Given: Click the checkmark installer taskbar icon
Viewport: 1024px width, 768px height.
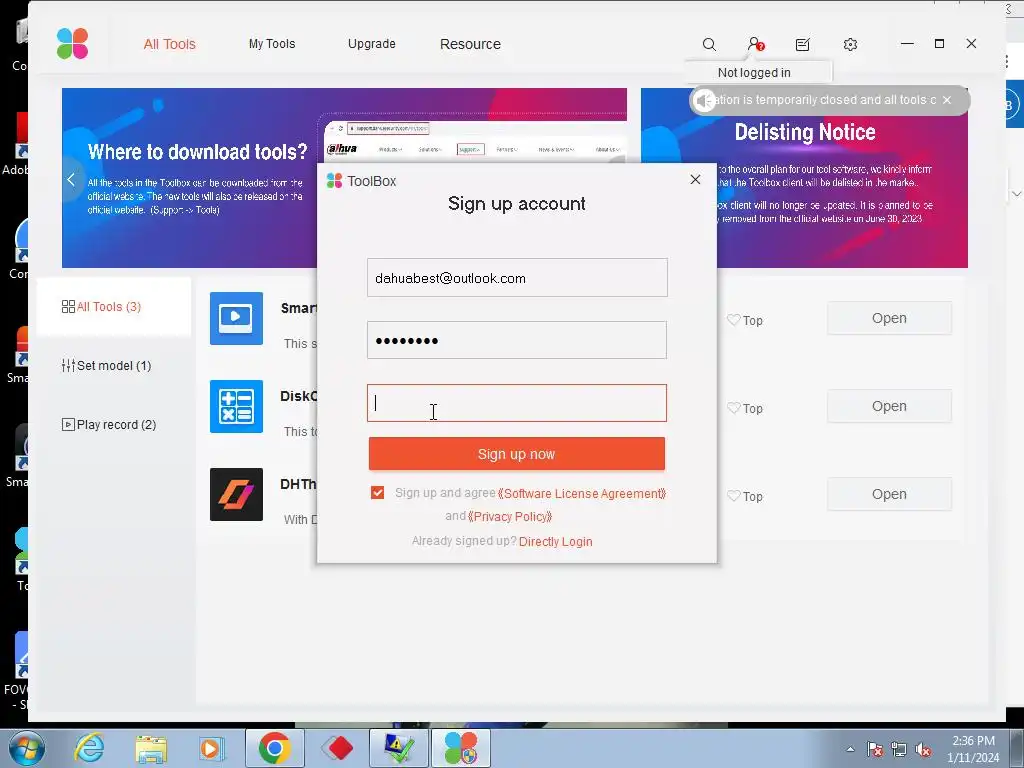Looking at the screenshot, I should pyautogui.click(x=398, y=748).
